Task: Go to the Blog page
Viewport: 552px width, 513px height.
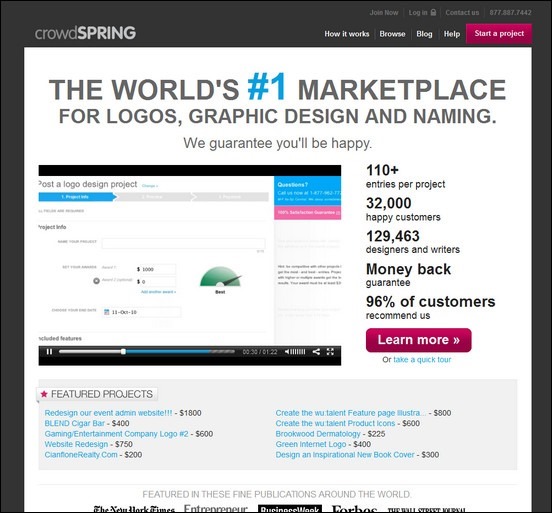Action: (x=424, y=34)
